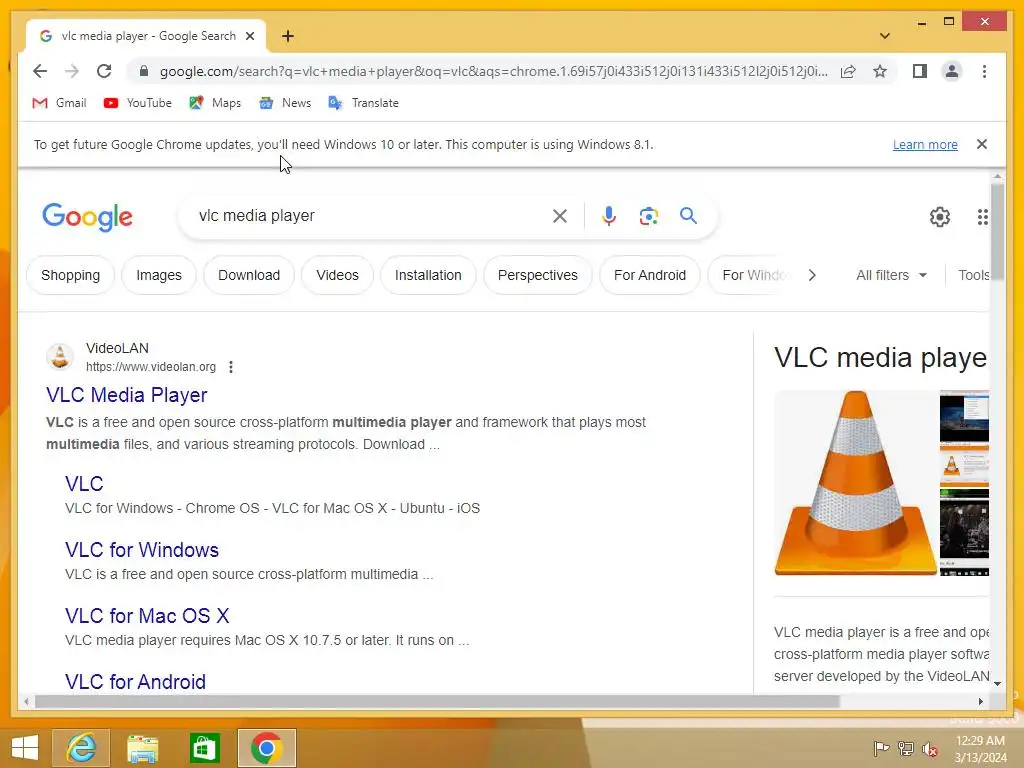The width and height of the screenshot is (1024, 768).
Task: Open the VLC for Android sitelink
Action: tap(135, 682)
